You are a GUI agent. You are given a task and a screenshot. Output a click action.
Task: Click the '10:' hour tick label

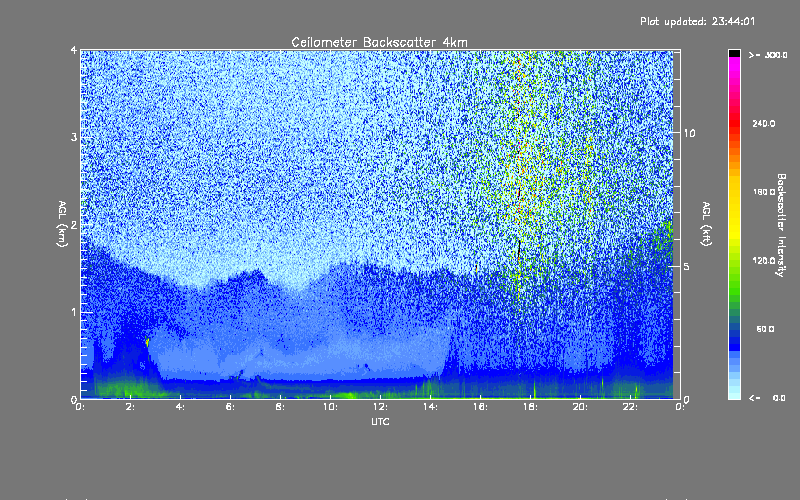click(x=330, y=407)
